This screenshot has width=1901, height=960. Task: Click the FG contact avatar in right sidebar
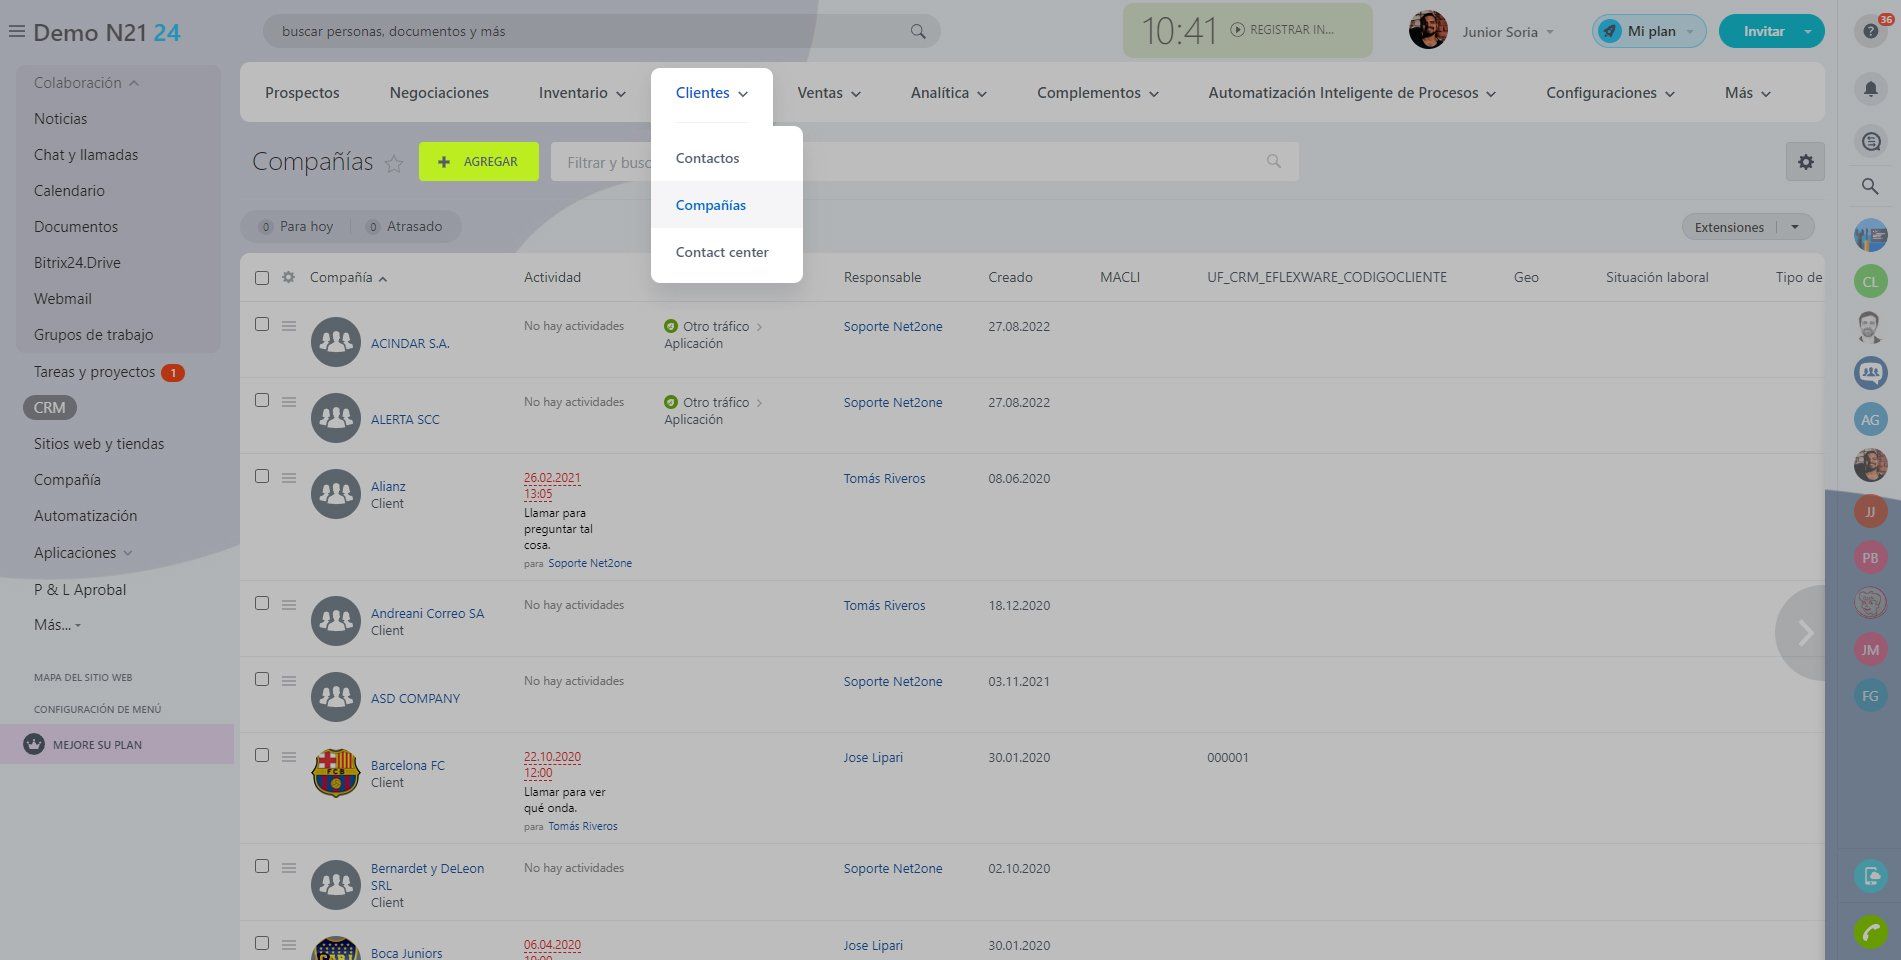1870,696
